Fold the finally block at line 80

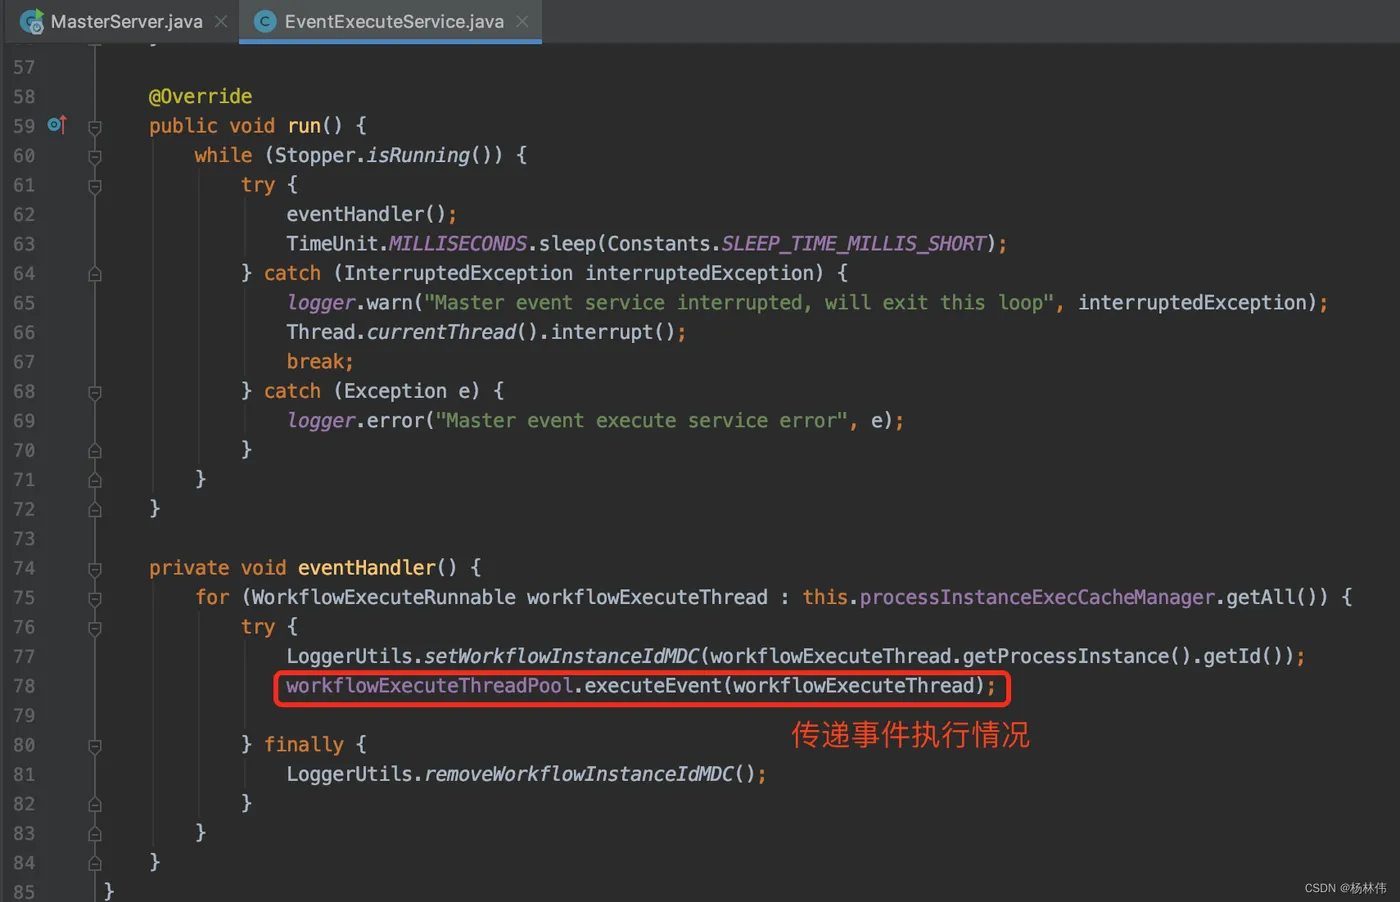pos(95,746)
